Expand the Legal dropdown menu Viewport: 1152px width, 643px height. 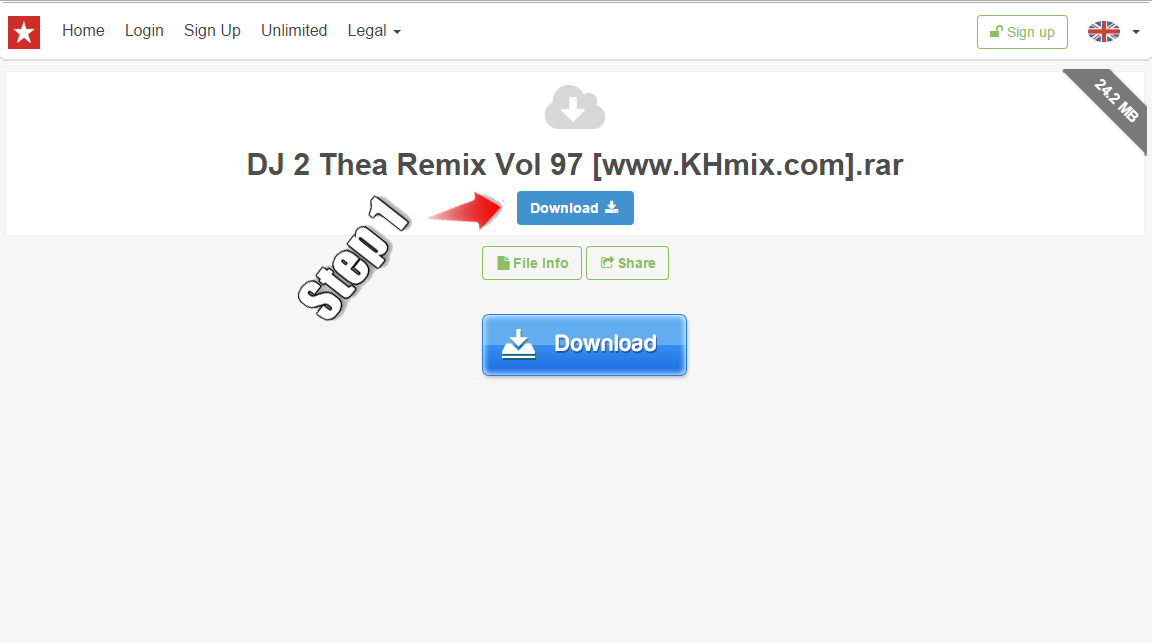(374, 31)
